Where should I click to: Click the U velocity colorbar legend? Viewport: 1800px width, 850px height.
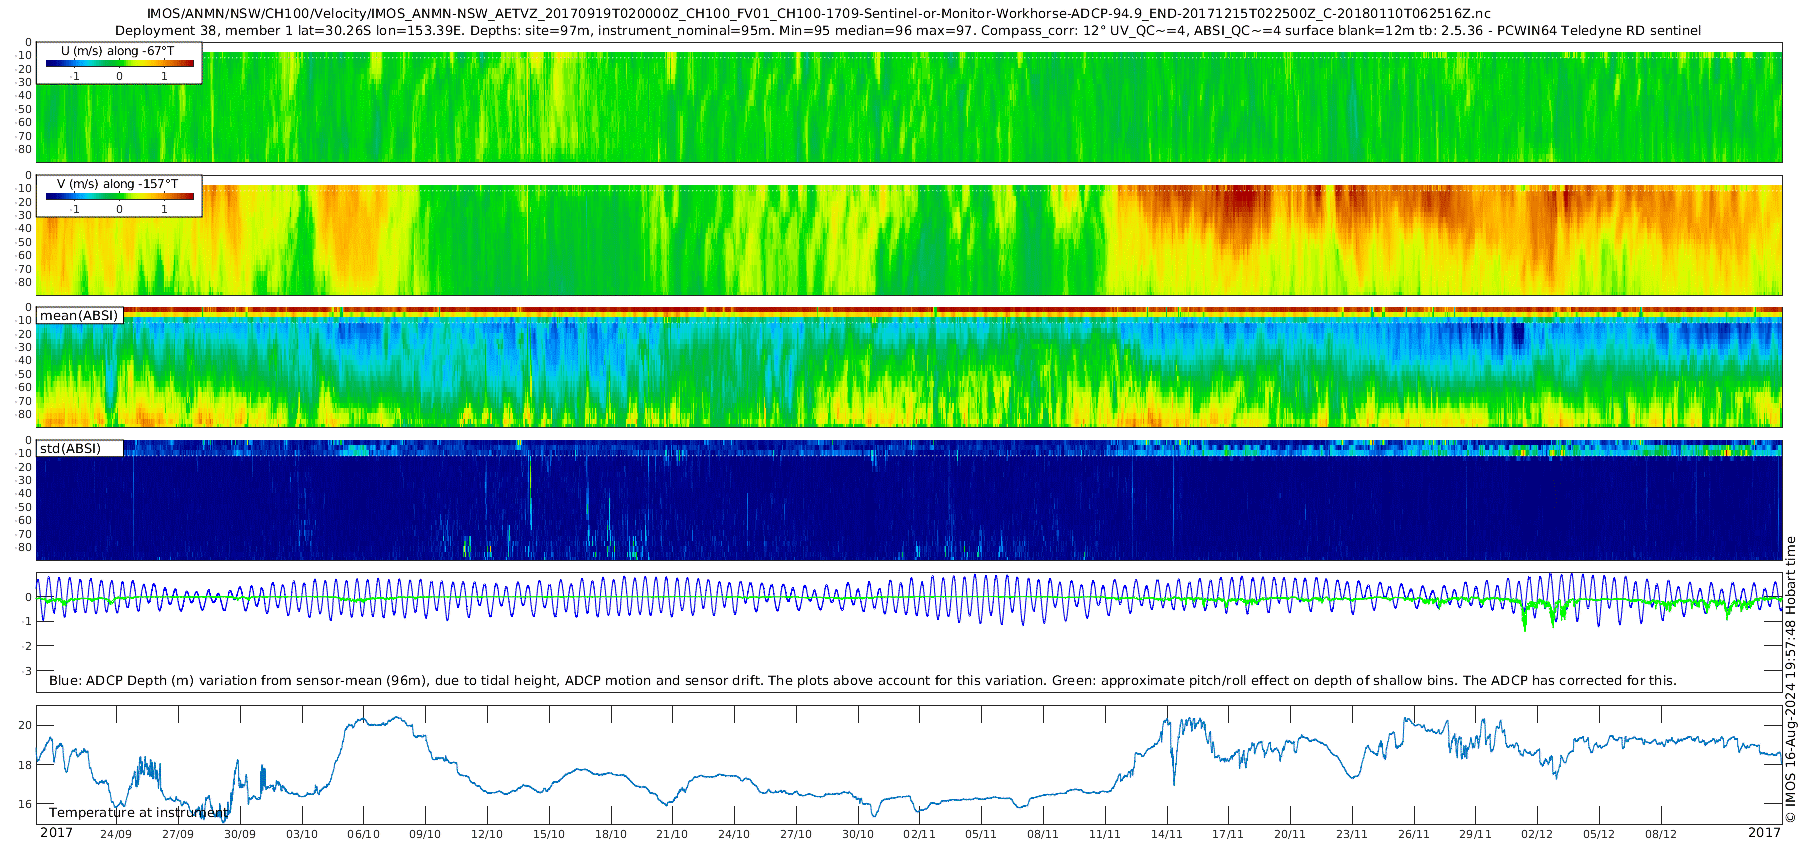pos(120,63)
